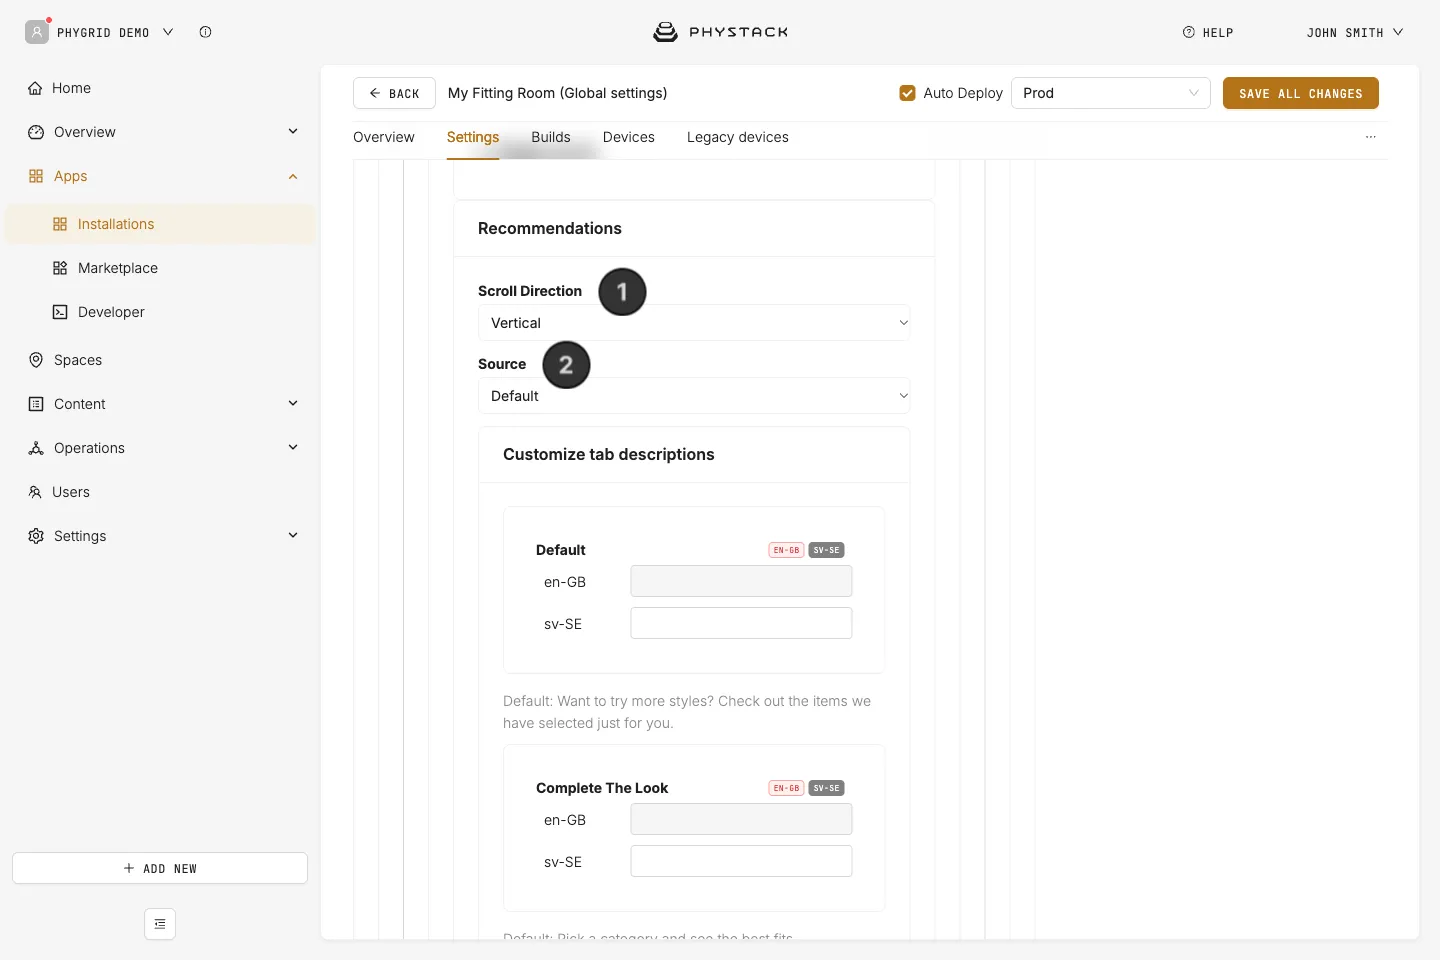
Task: Click the Back button
Action: 394,93
